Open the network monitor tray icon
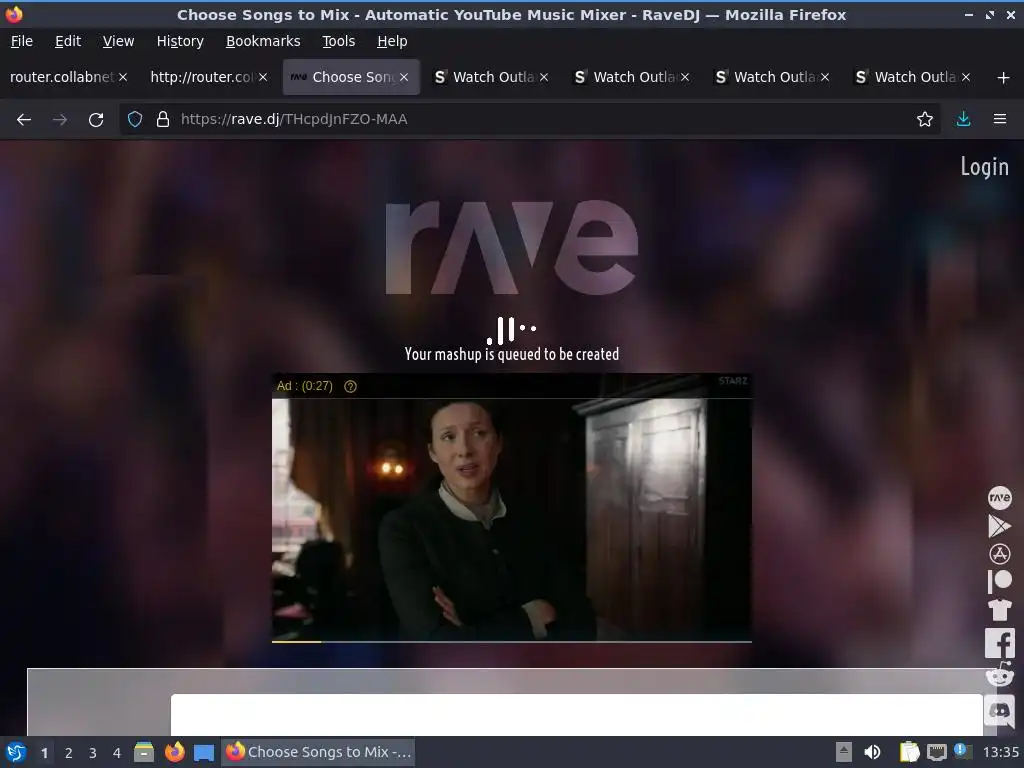 tap(936, 752)
